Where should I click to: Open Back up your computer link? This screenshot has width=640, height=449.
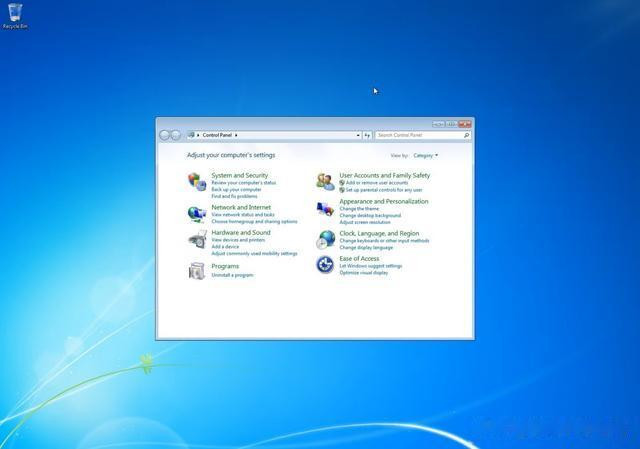(x=236, y=189)
